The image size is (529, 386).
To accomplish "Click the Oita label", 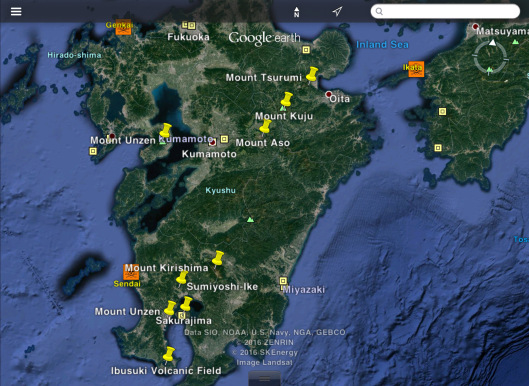I will pyautogui.click(x=340, y=99).
